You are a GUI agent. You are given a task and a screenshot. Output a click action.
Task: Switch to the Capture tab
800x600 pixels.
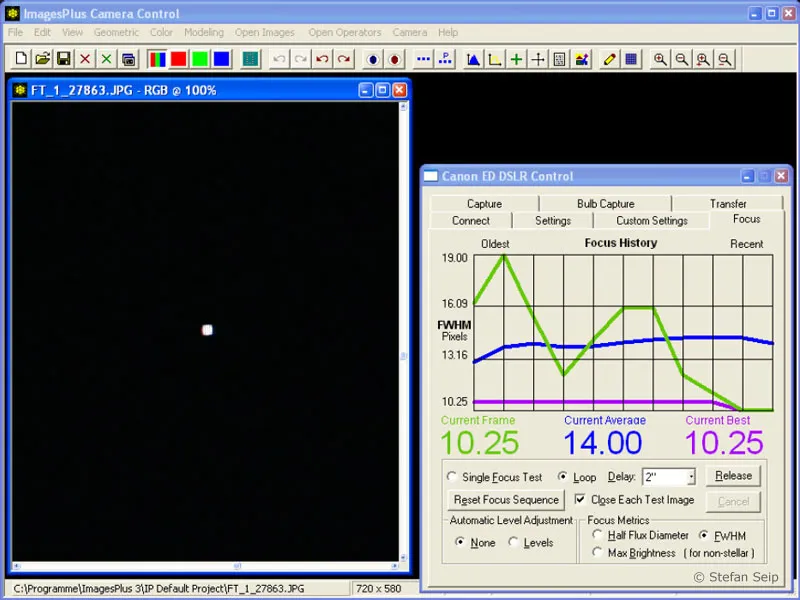484,204
